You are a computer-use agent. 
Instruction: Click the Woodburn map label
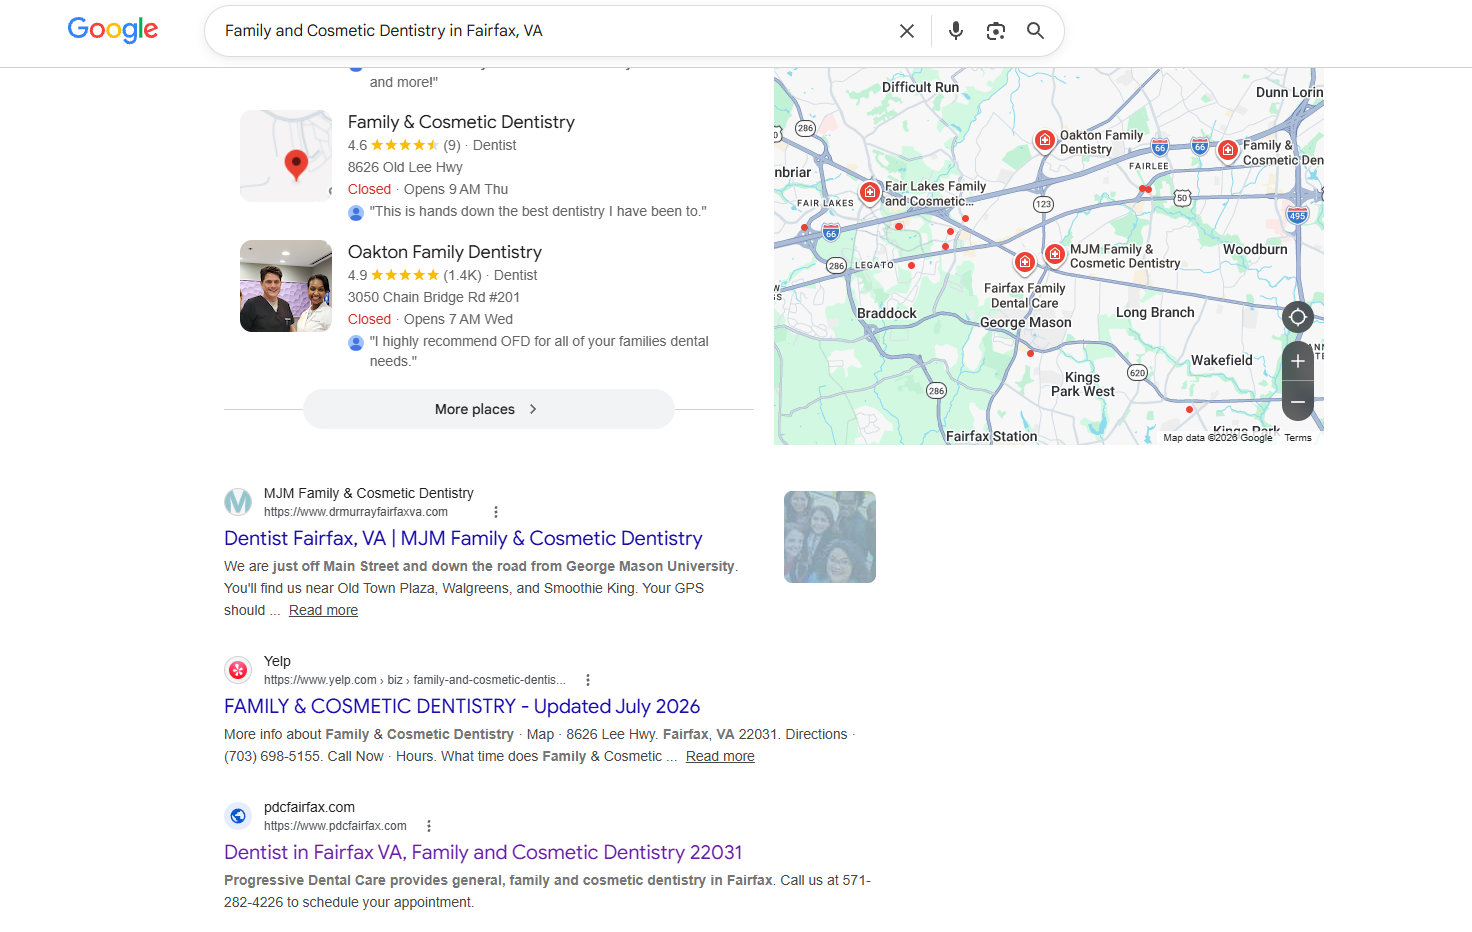coord(1255,249)
